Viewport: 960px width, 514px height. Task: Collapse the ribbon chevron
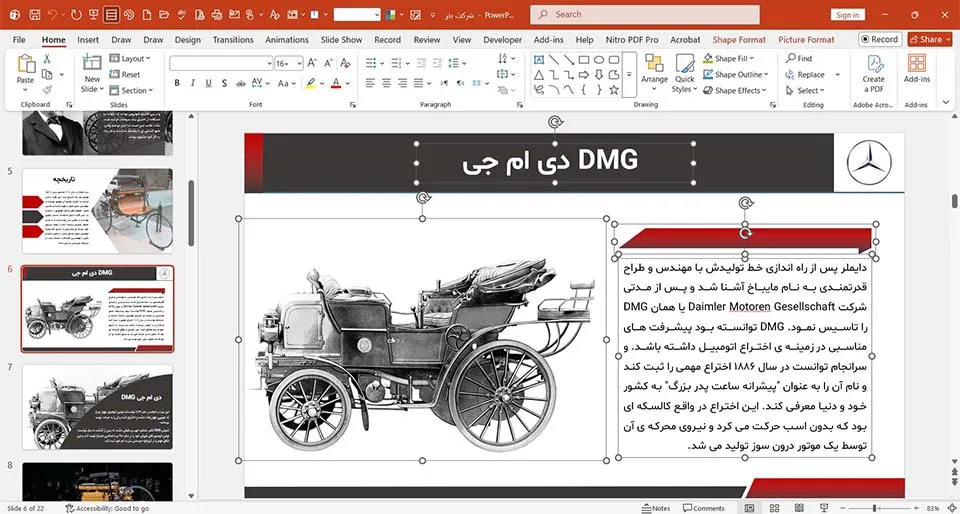click(x=947, y=103)
